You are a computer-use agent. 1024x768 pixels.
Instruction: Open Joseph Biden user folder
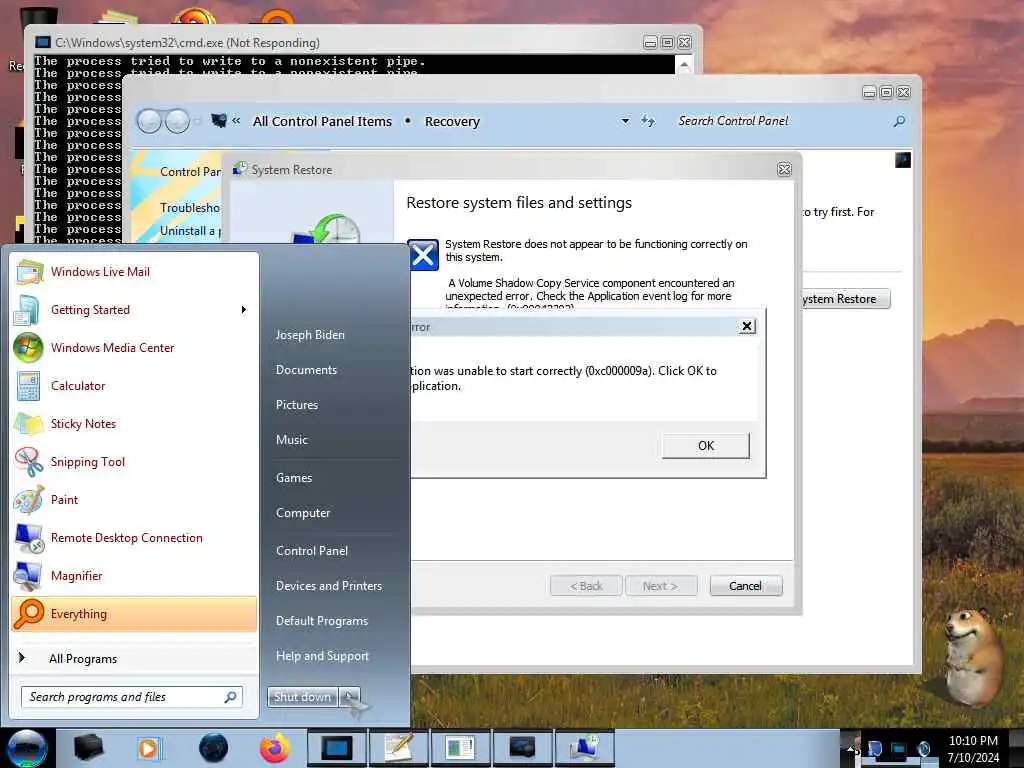click(x=310, y=335)
